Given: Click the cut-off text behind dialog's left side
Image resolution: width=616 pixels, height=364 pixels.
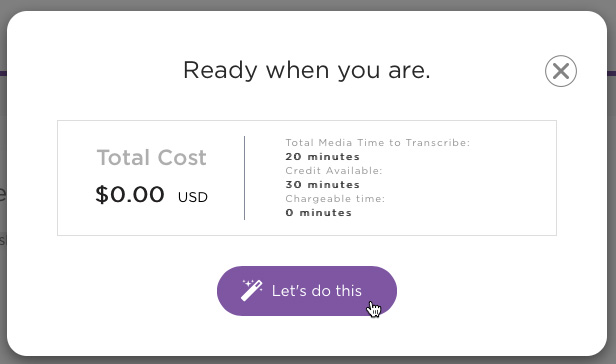Looking at the screenshot, I should tap(3, 194).
